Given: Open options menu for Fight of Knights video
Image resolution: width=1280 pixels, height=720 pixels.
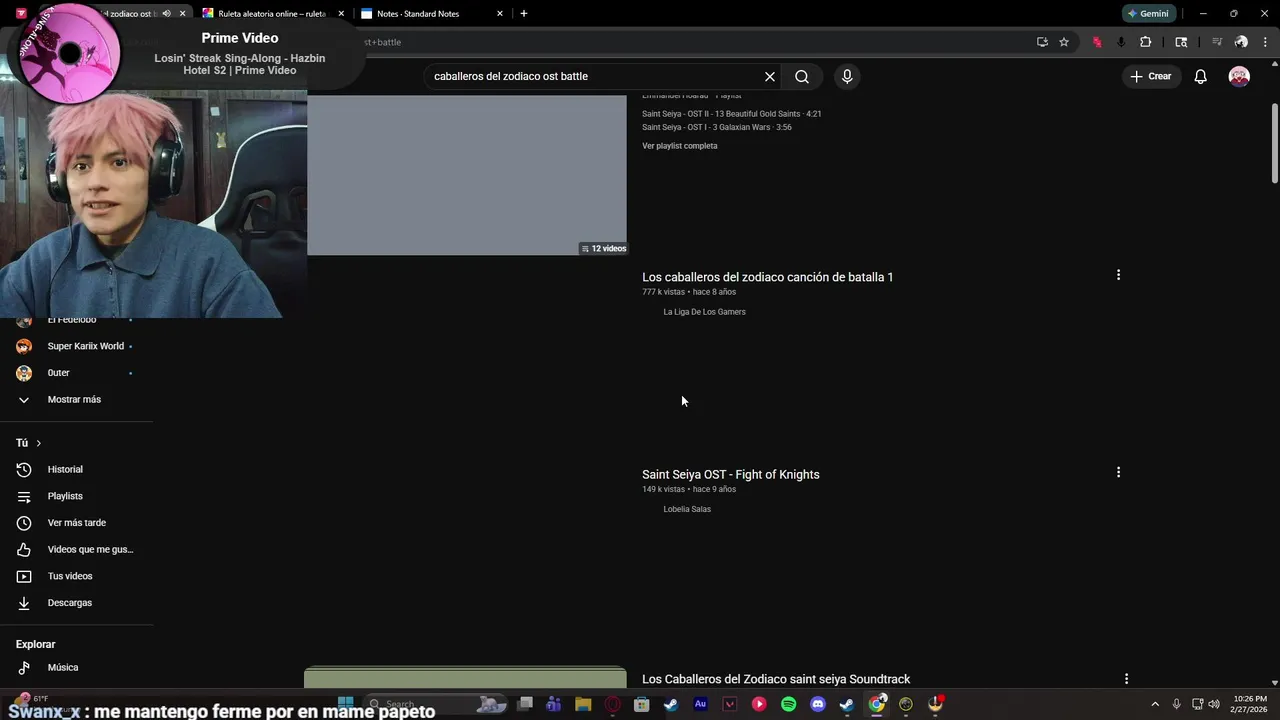Looking at the screenshot, I should [x=1118, y=472].
